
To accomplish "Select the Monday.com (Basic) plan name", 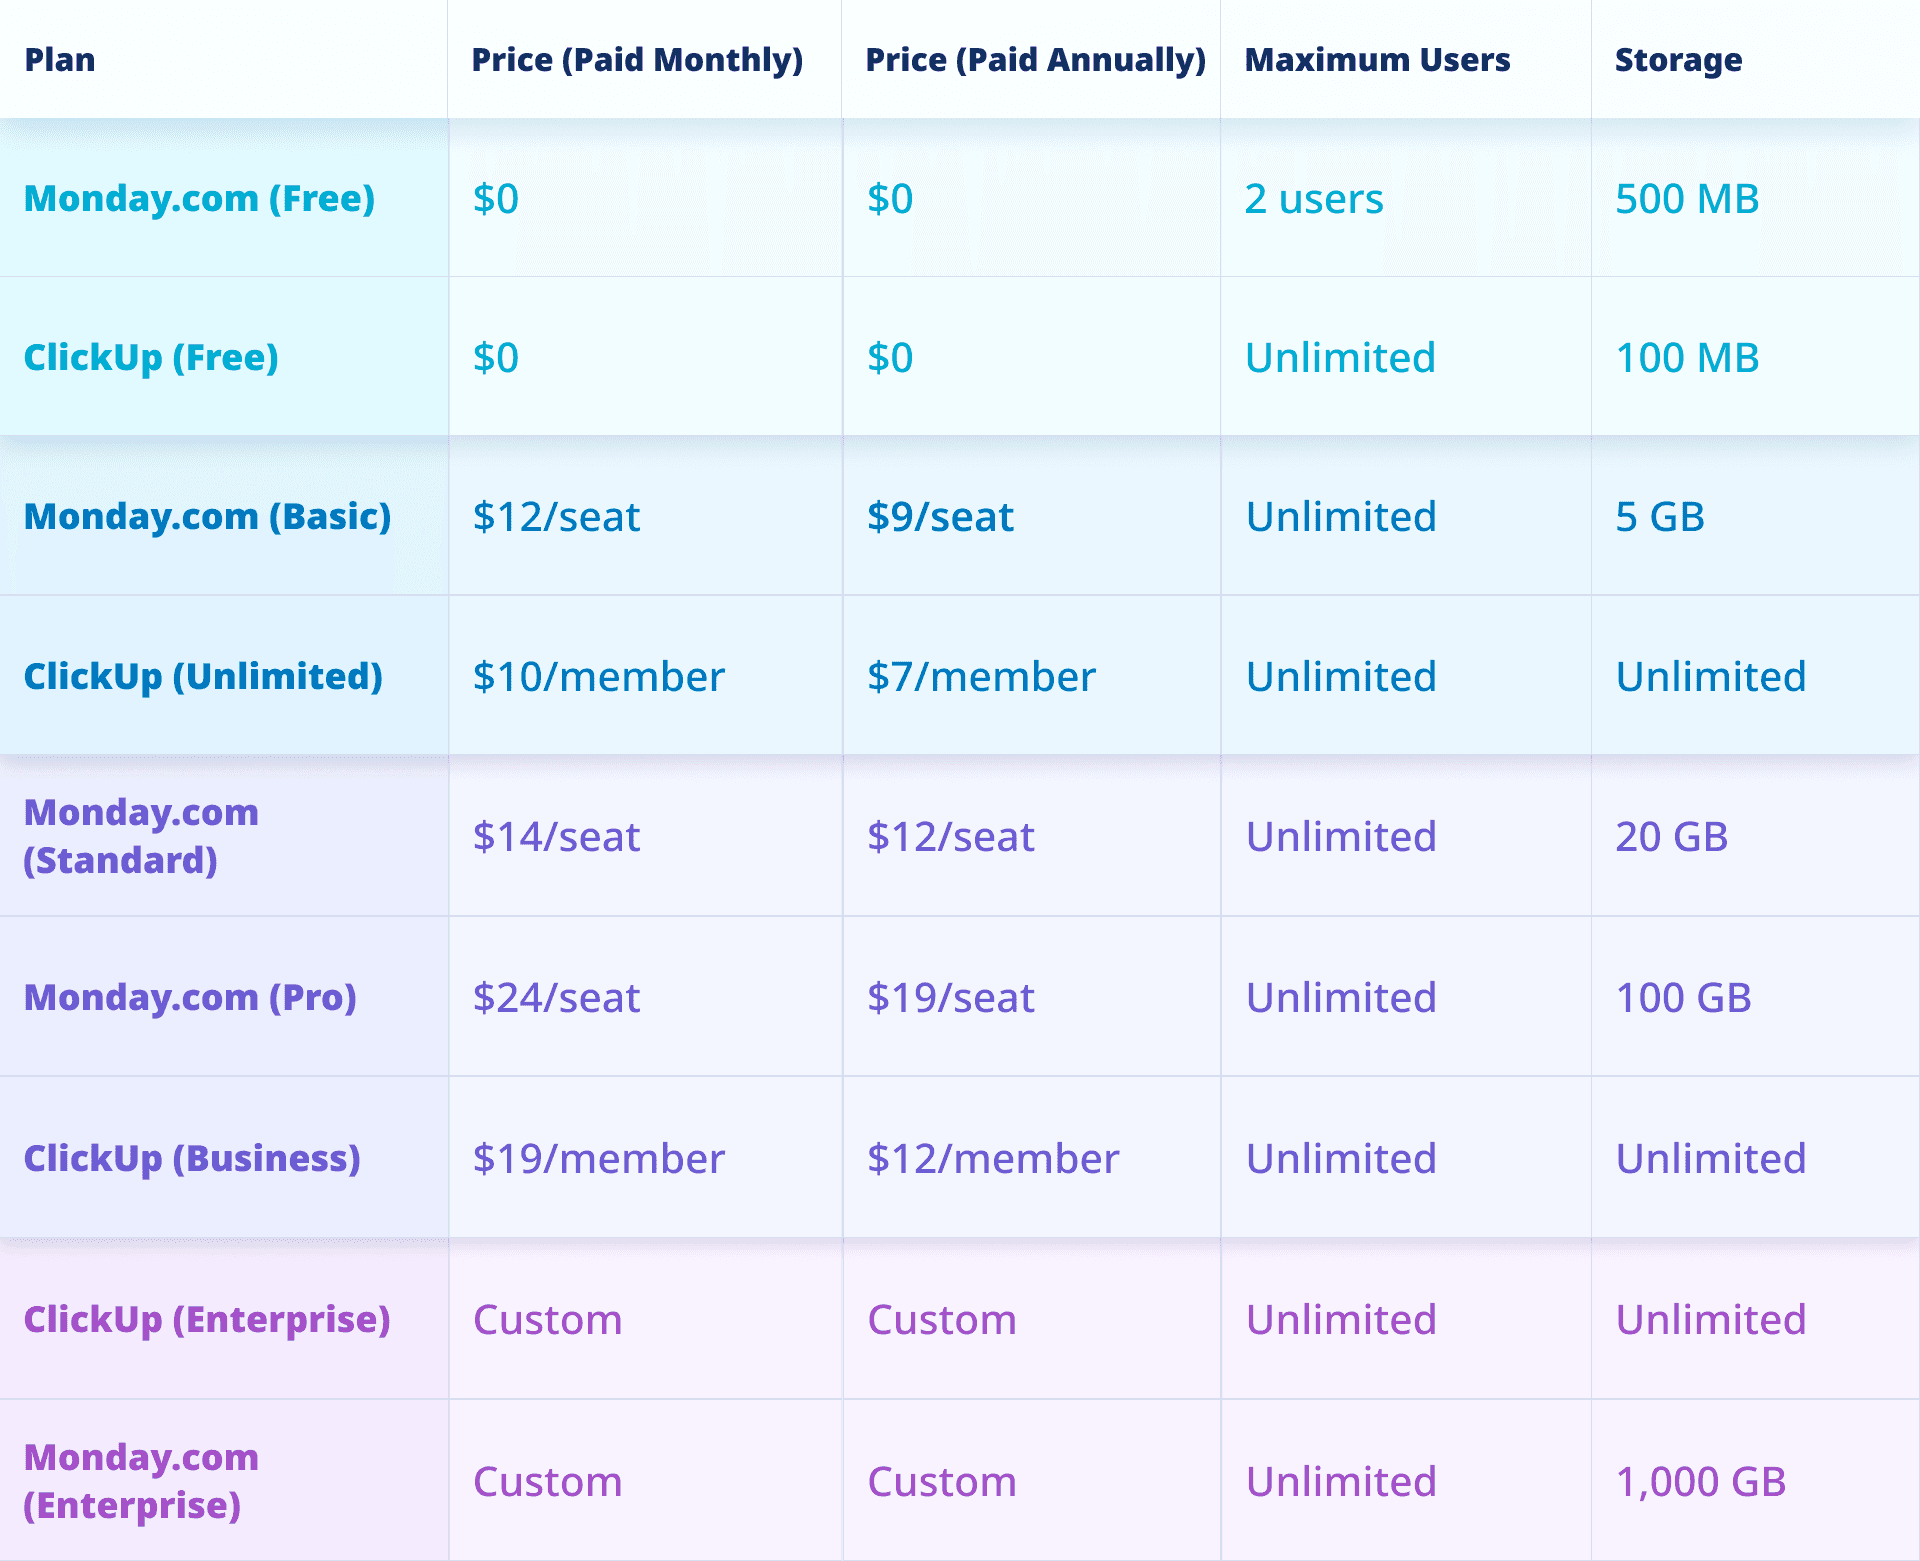I will point(207,517).
